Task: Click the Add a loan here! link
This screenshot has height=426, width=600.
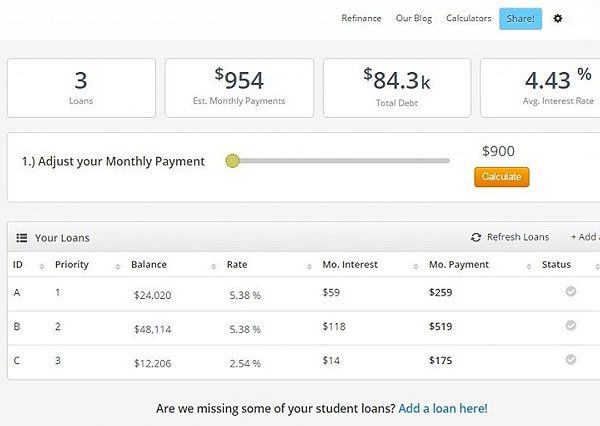Action: [x=443, y=408]
